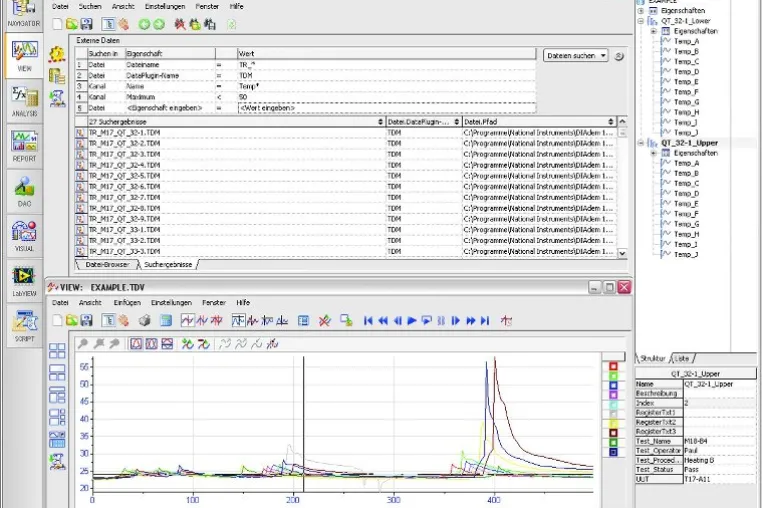Switch to the Suchergebnisse tab
Viewport: 762px width, 508px height.
coord(168,264)
